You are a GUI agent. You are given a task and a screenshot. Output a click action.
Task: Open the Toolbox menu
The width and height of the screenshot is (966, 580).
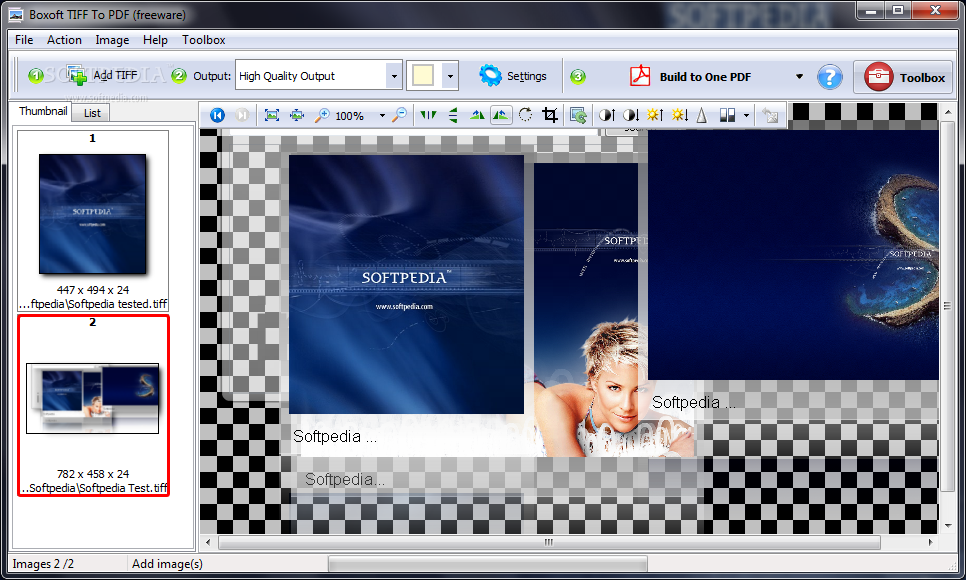coord(203,39)
